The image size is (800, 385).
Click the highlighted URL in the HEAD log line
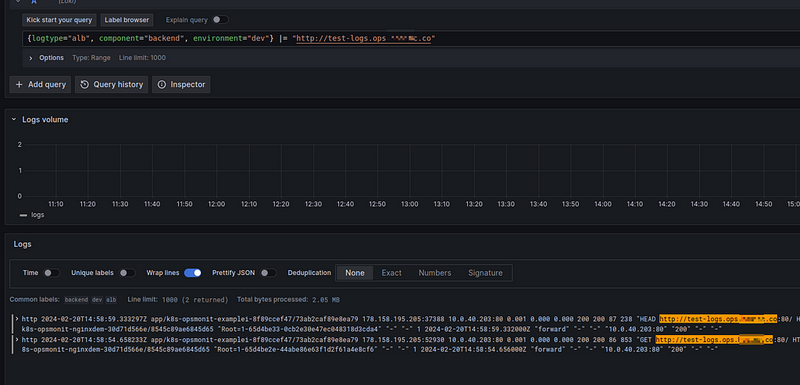(718, 319)
